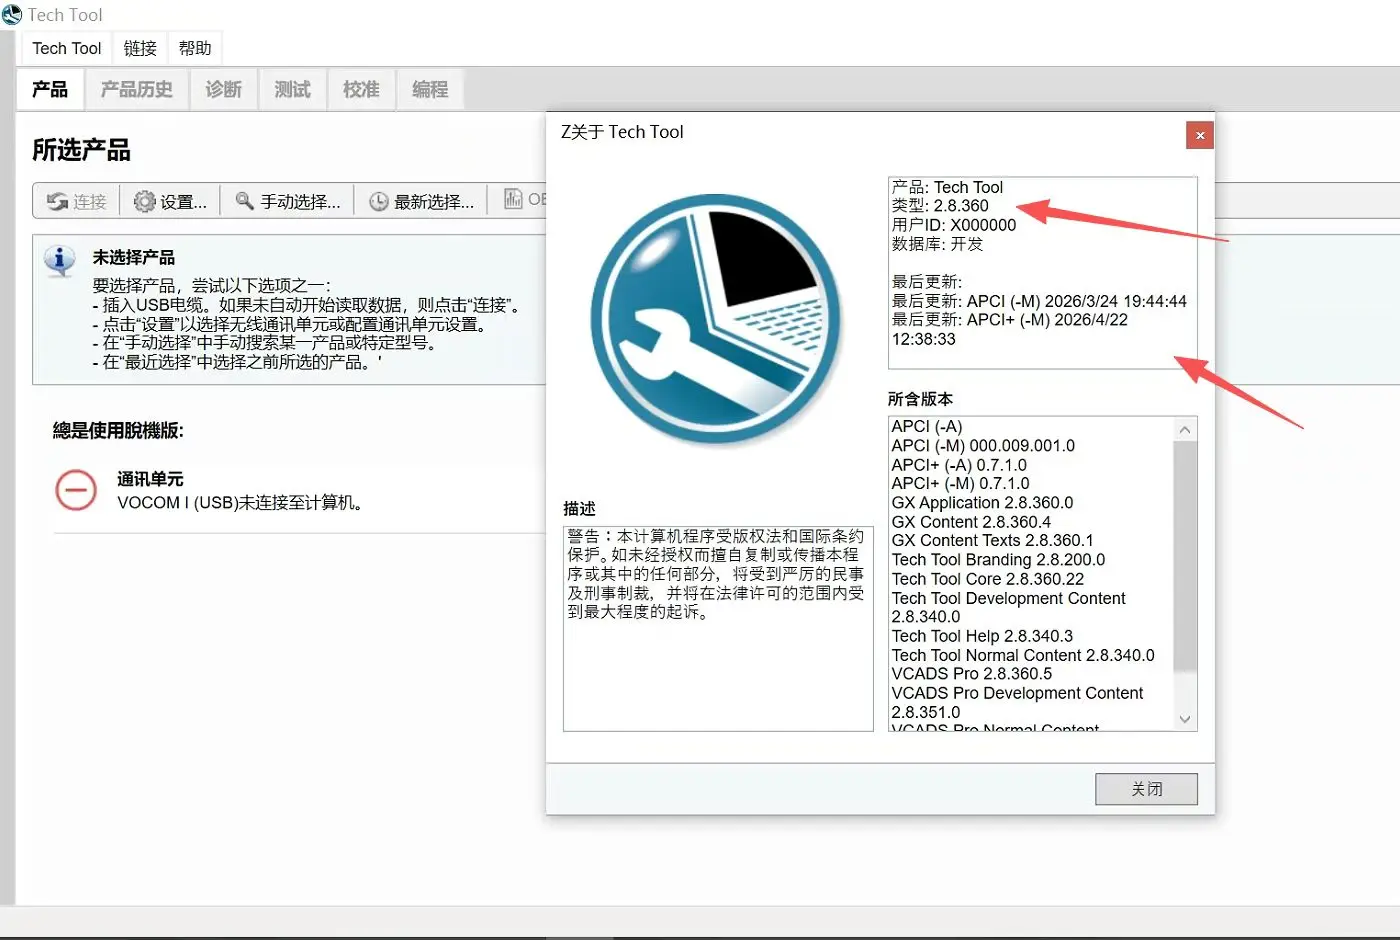Click the '用户ID: X000000' line
The image size is (1400, 940).
click(954, 225)
